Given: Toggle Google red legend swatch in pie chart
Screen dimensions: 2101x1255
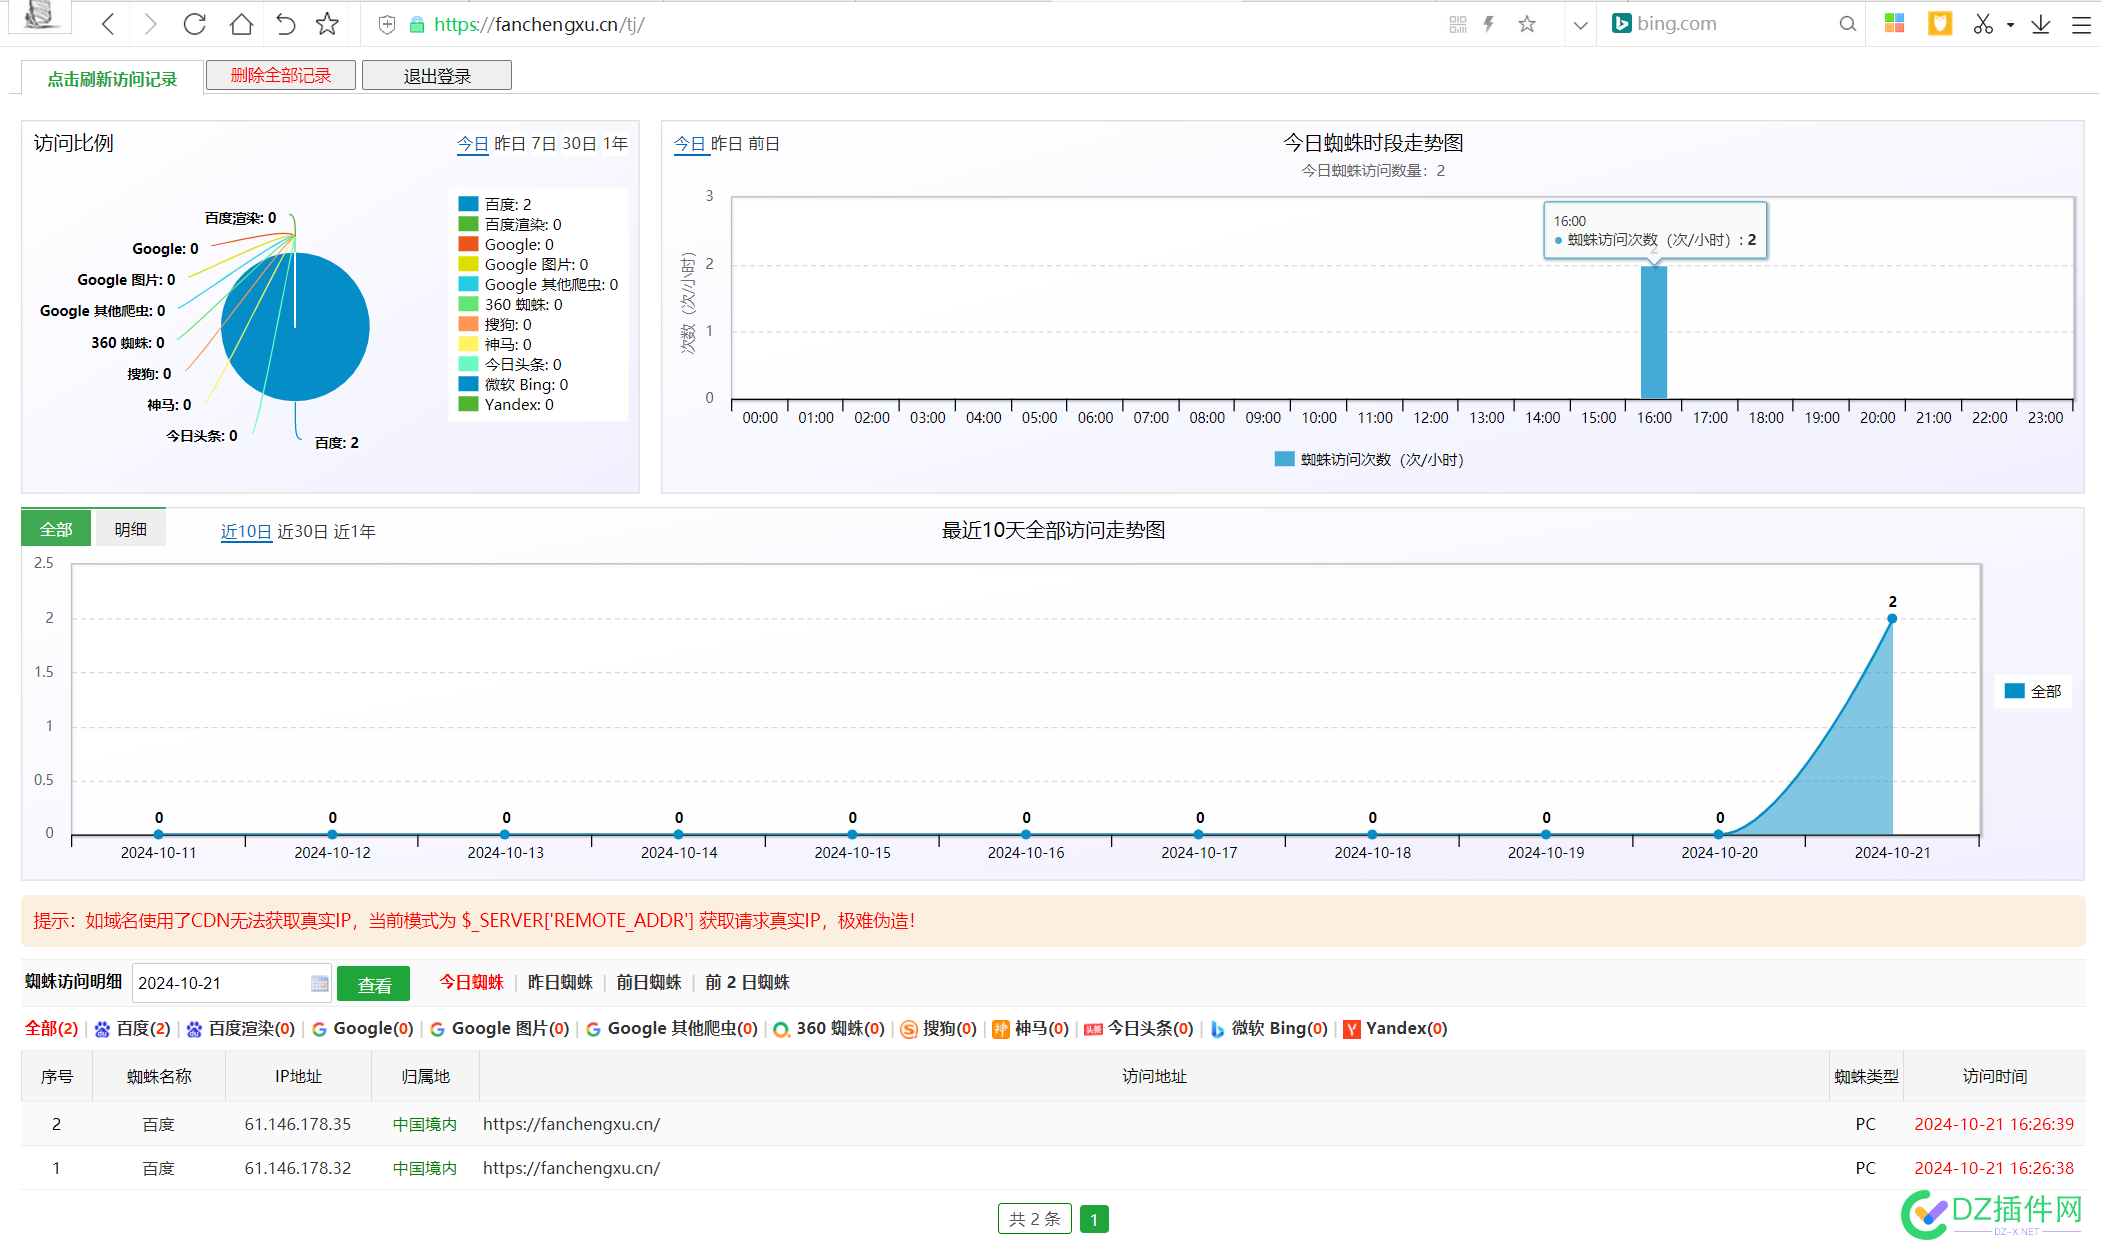Looking at the screenshot, I should 468,244.
